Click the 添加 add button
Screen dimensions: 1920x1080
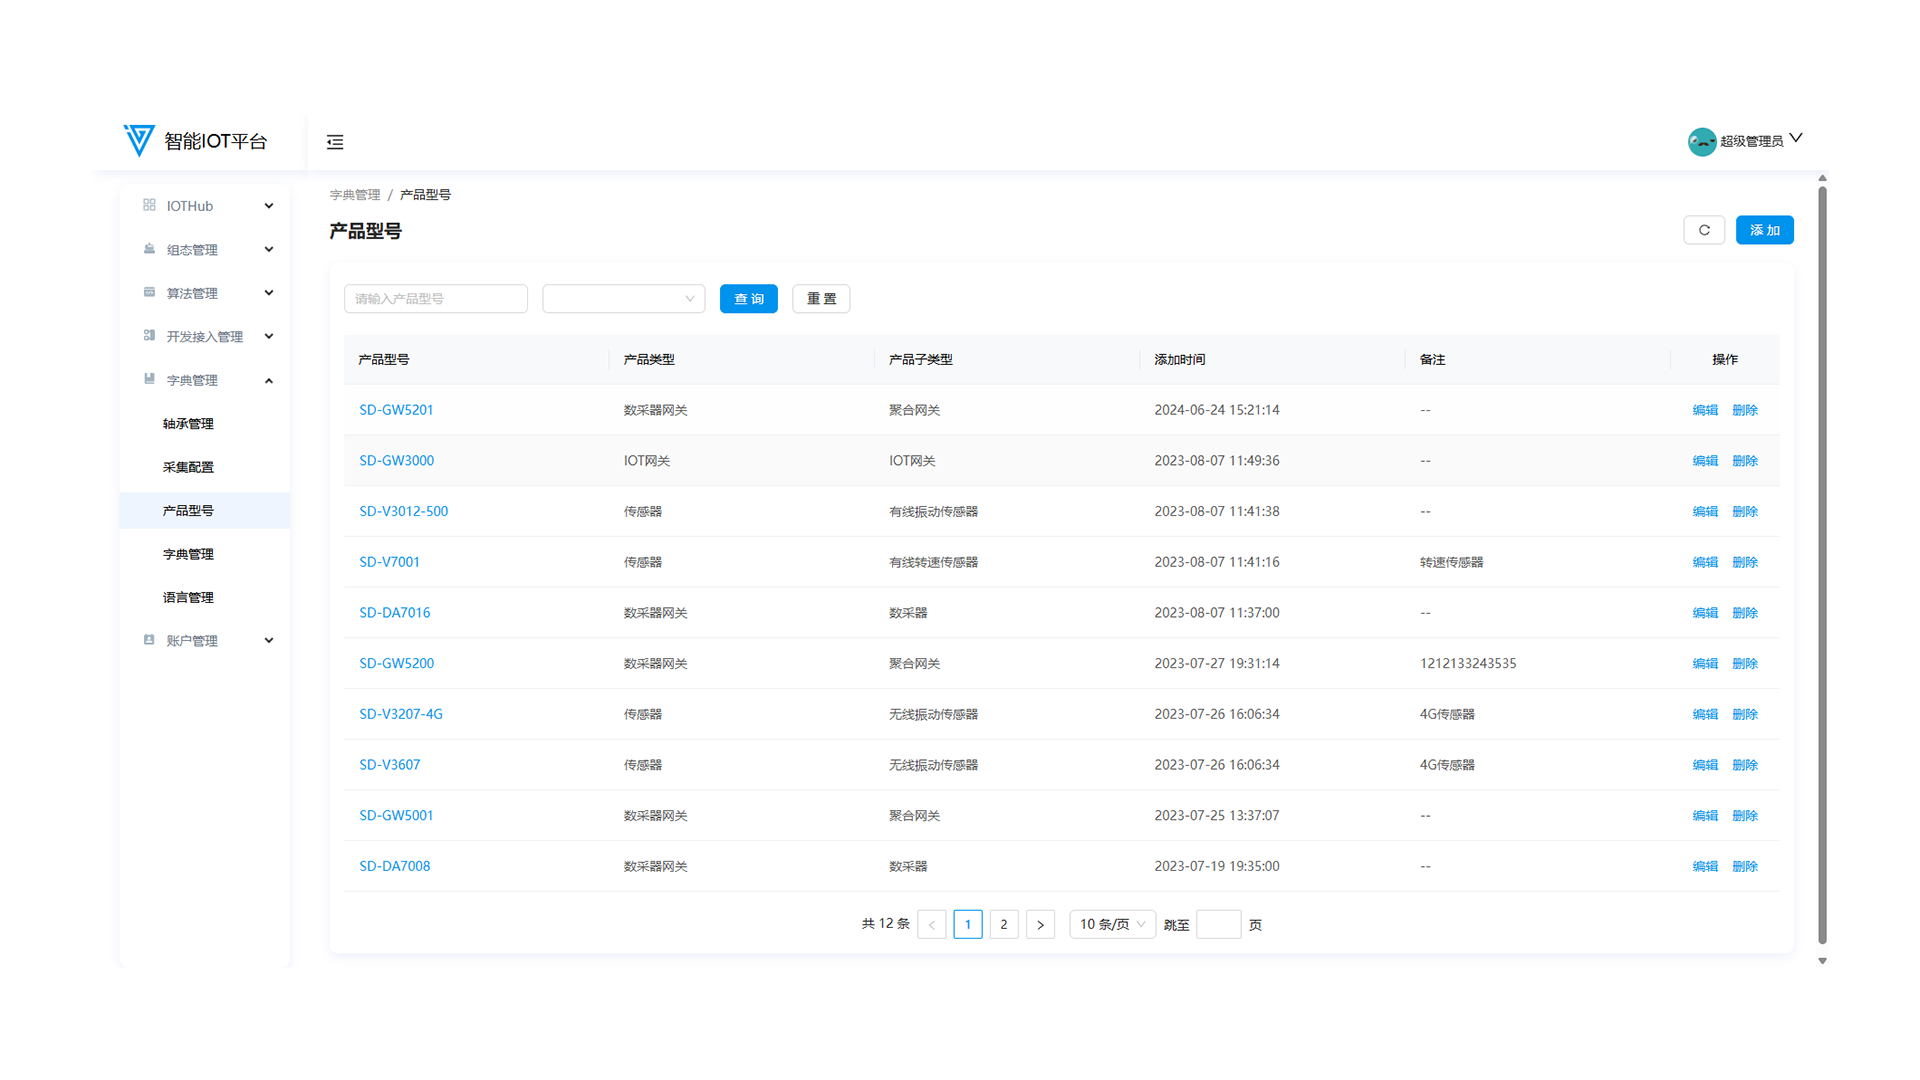pos(1764,230)
